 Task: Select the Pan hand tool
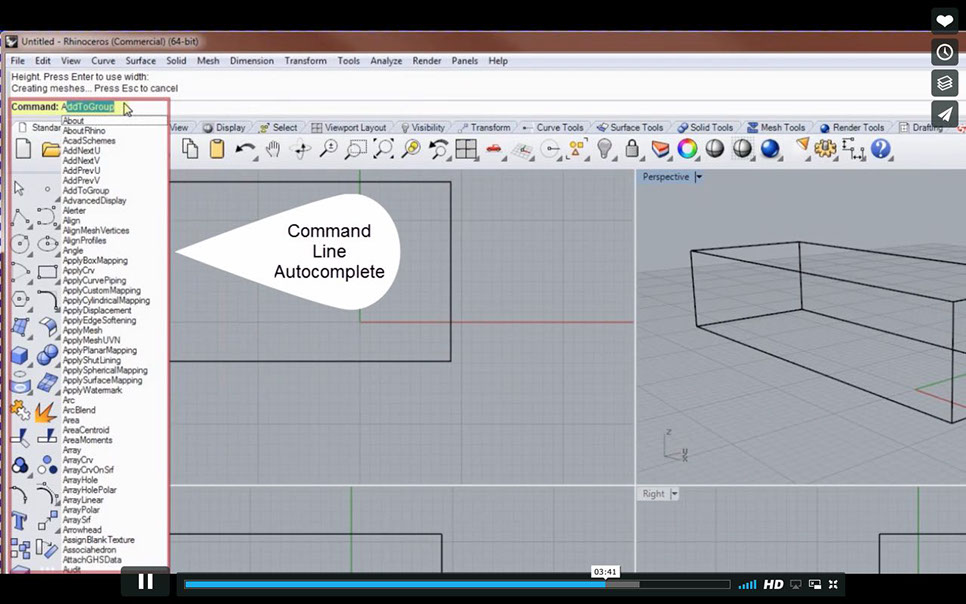[272, 149]
